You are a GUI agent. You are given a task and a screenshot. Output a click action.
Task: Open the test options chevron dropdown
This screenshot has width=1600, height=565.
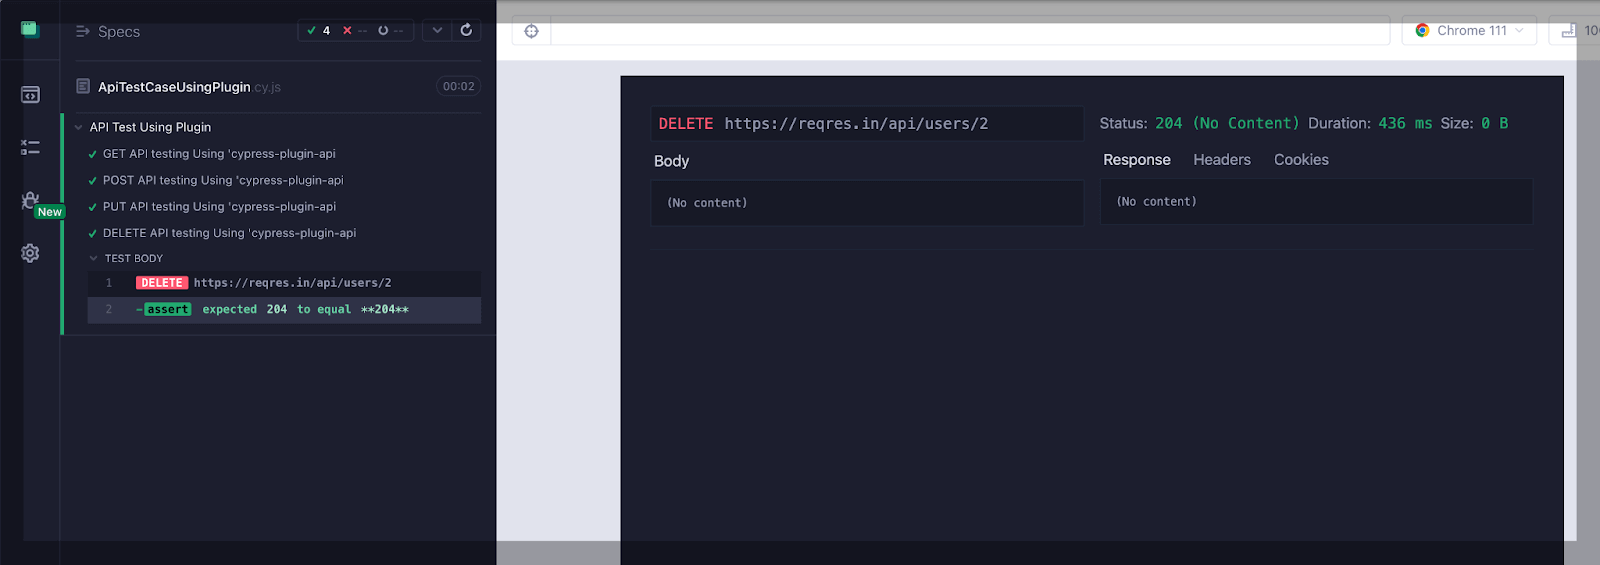tap(437, 30)
